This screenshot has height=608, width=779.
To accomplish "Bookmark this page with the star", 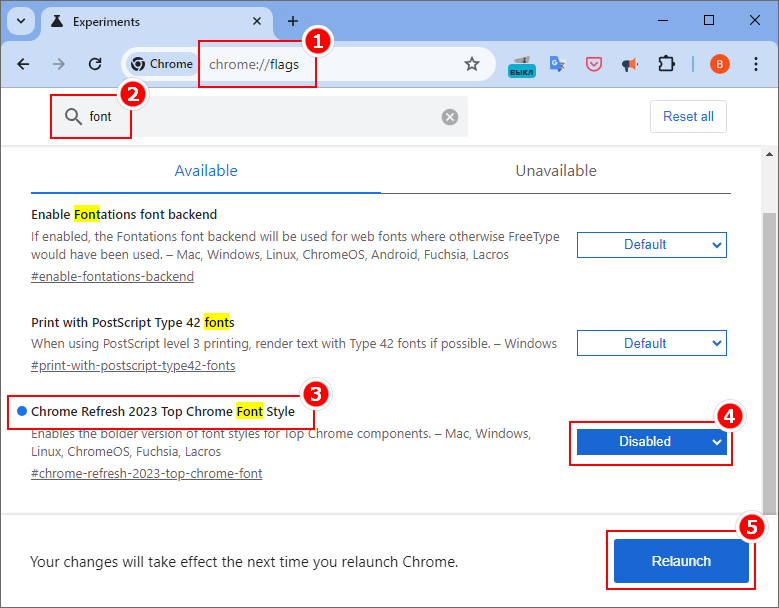I will coord(471,64).
